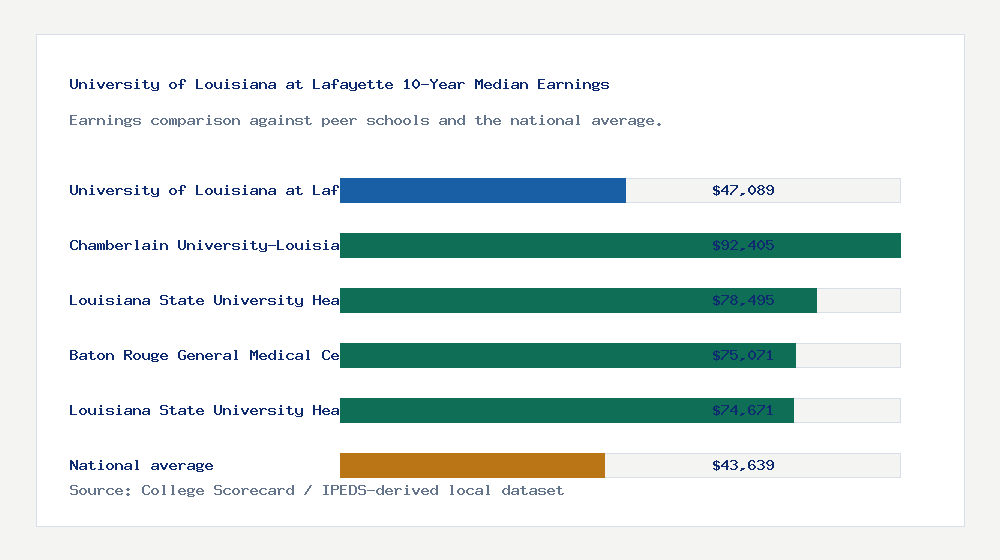Select the $78,495 value
The image size is (1000, 560).
point(743,300)
